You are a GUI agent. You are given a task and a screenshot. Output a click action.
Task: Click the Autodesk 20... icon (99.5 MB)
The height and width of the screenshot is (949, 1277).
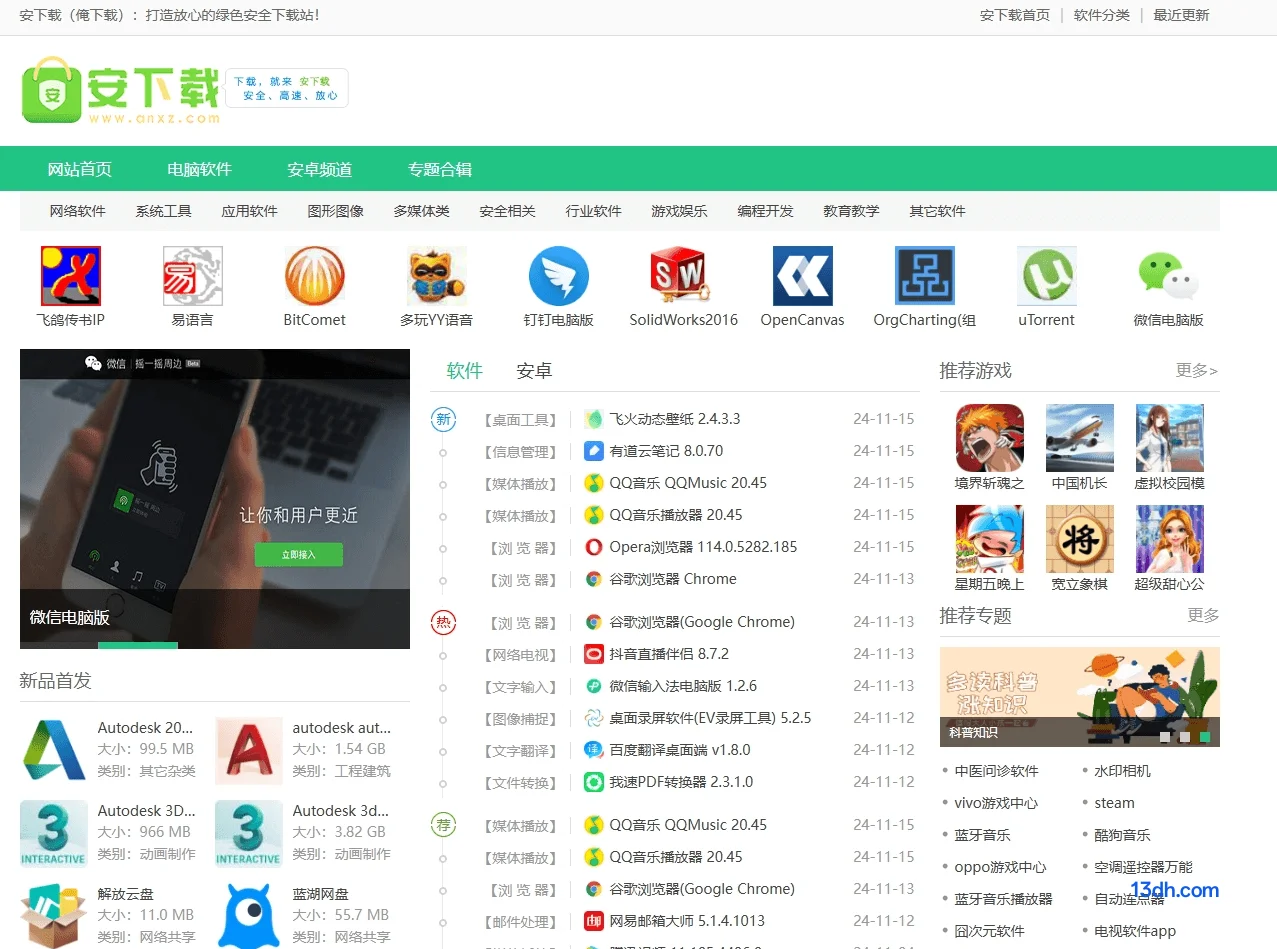[x=54, y=750]
